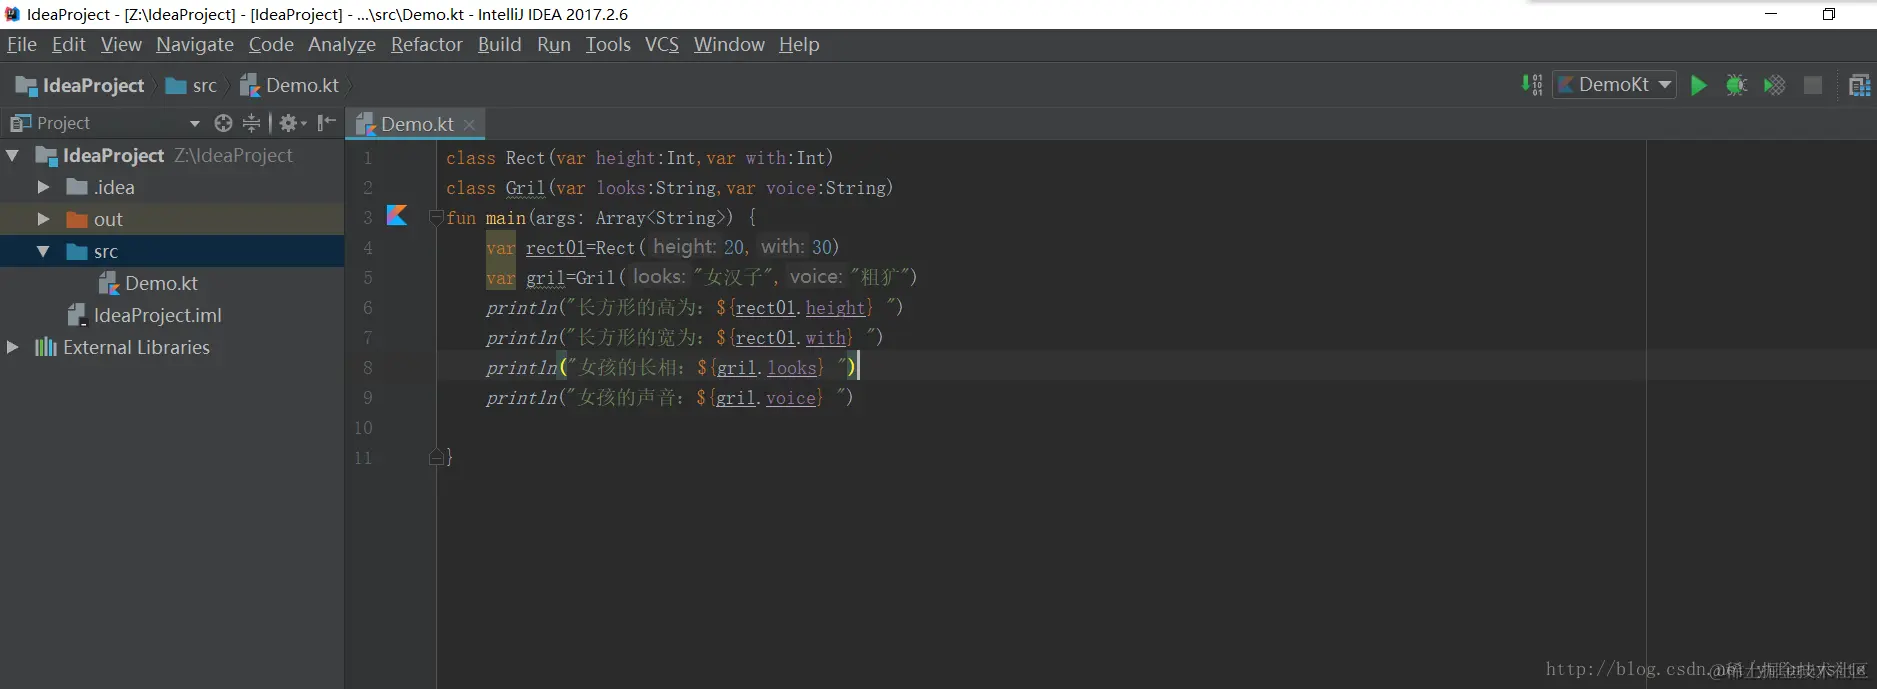Click the Make Project build icon

(1532, 85)
